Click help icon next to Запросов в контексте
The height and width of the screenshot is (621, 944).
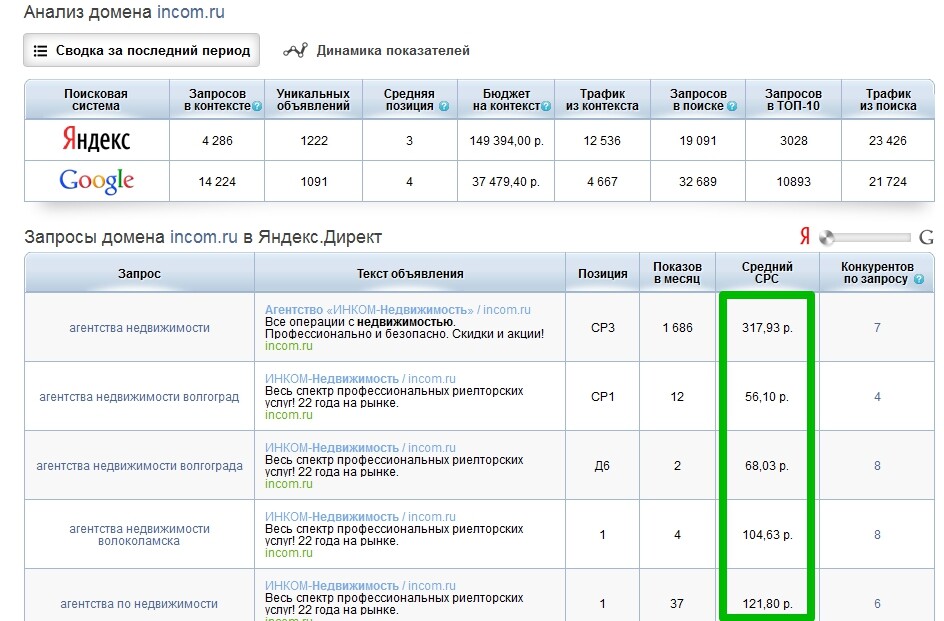tap(257, 107)
